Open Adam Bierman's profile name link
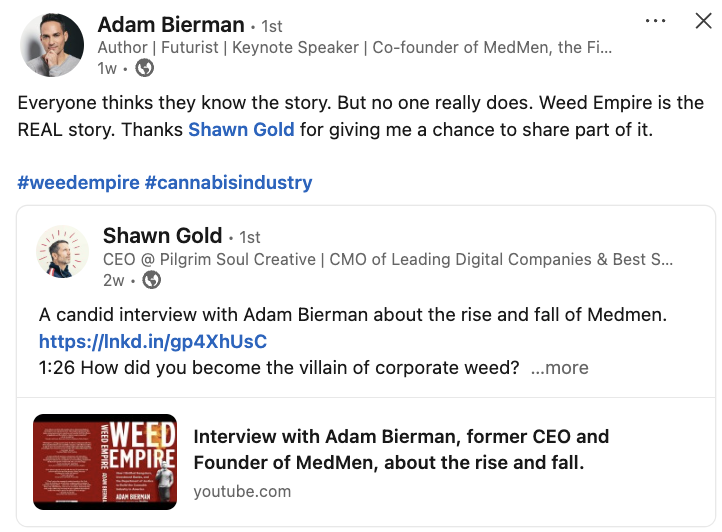 pos(171,24)
